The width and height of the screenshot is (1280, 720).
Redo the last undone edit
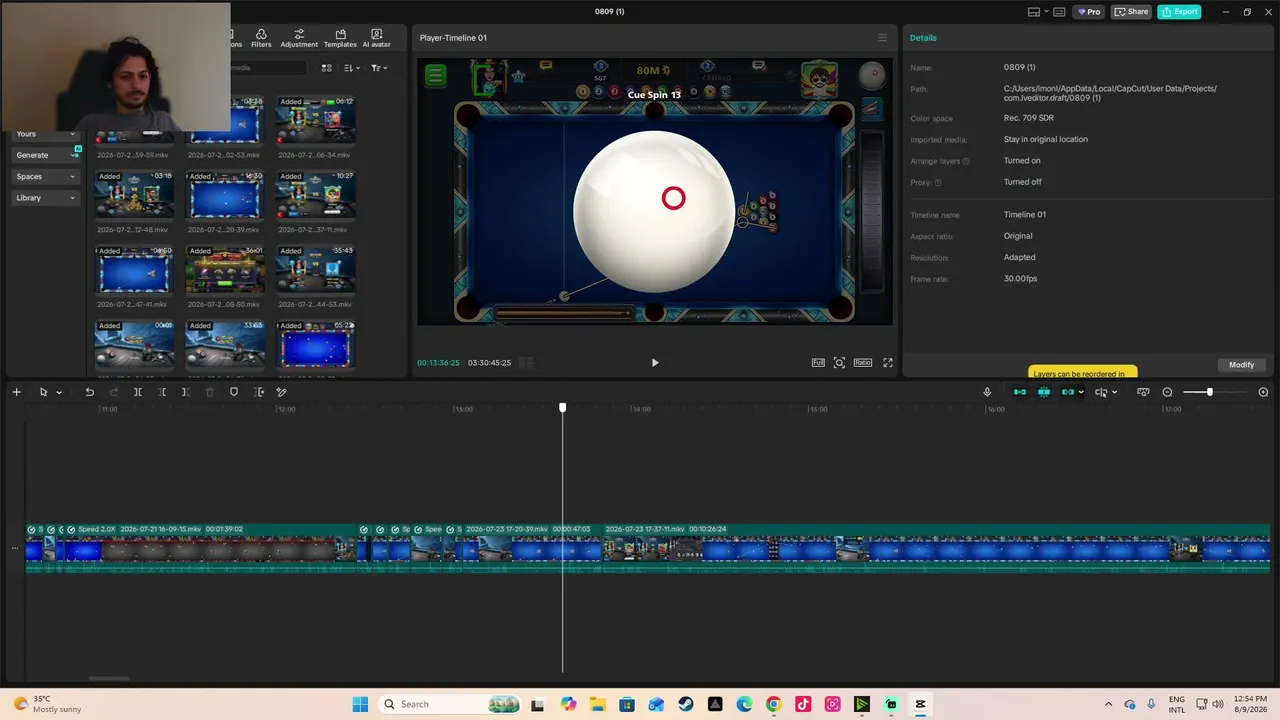(x=114, y=392)
